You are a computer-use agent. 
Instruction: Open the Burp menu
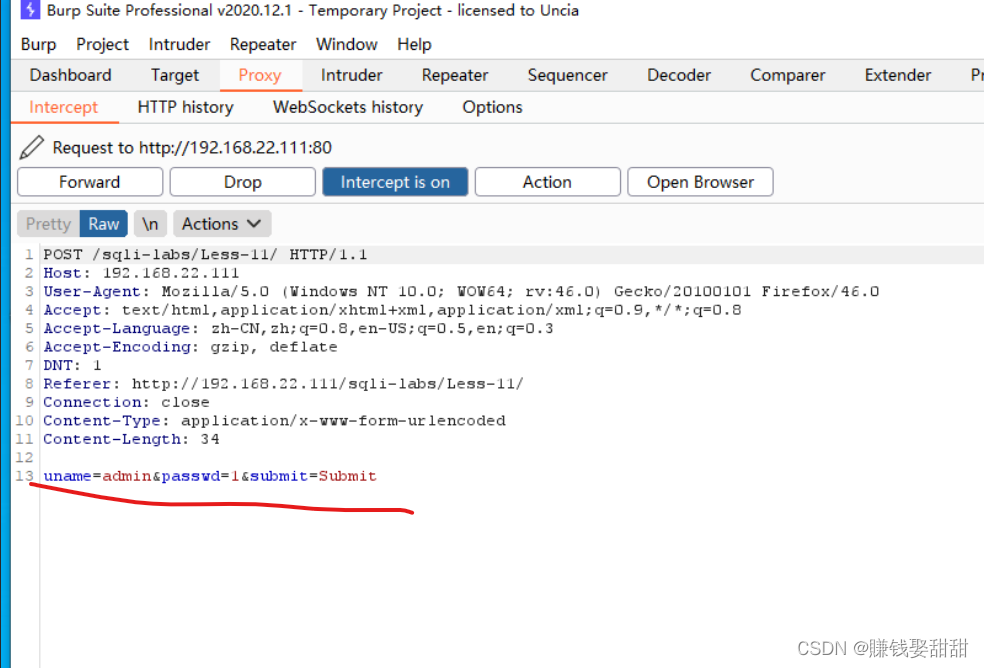pyautogui.click(x=38, y=45)
